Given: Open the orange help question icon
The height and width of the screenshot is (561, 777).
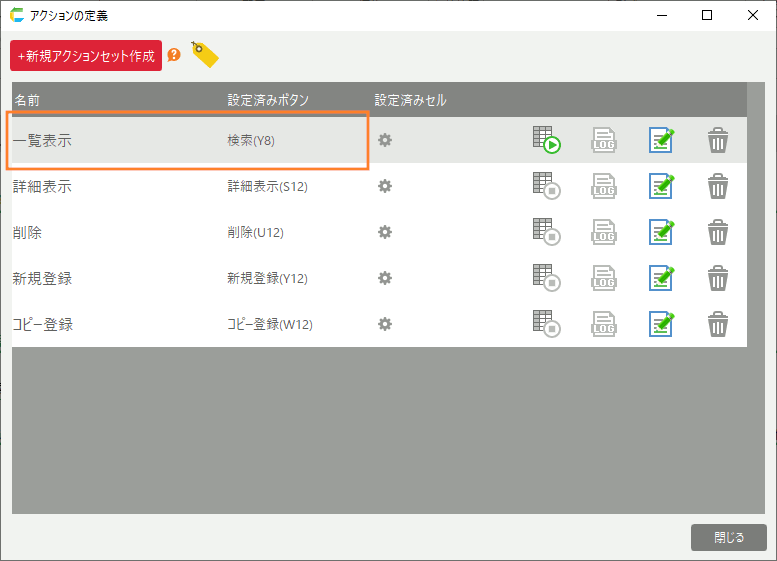Looking at the screenshot, I should pos(174,55).
